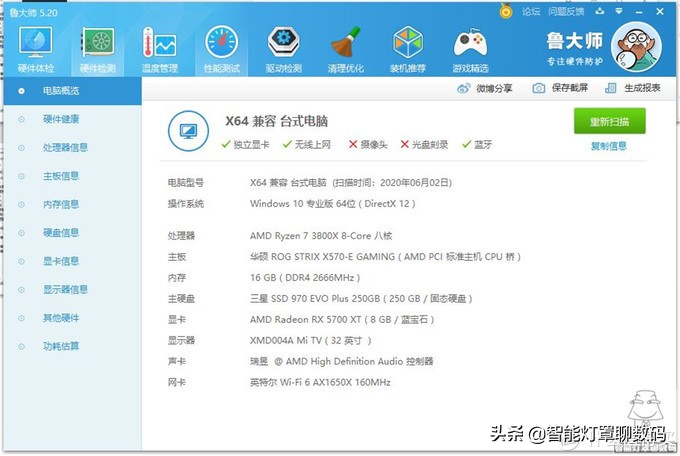This screenshot has height=456, width=680.
Task: Click the 独立显卡 check indicator
Action: pyautogui.click(x=245, y=144)
